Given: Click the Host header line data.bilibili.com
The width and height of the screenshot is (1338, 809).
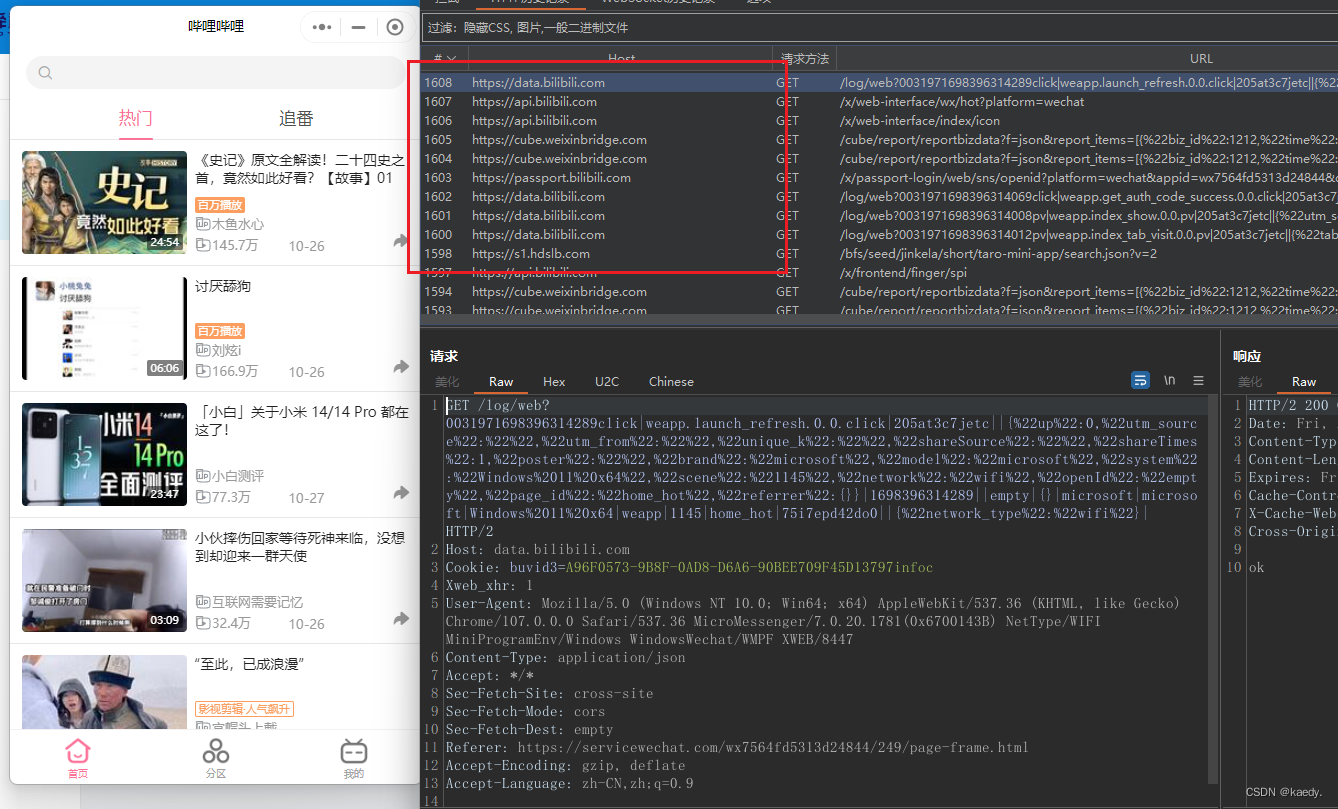Looking at the screenshot, I should pyautogui.click(x=538, y=549).
